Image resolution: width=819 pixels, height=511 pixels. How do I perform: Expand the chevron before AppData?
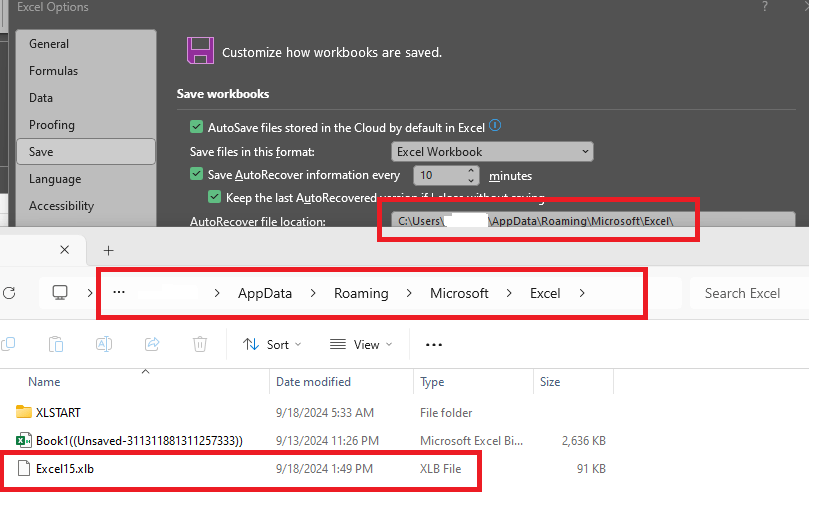click(217, 294)
